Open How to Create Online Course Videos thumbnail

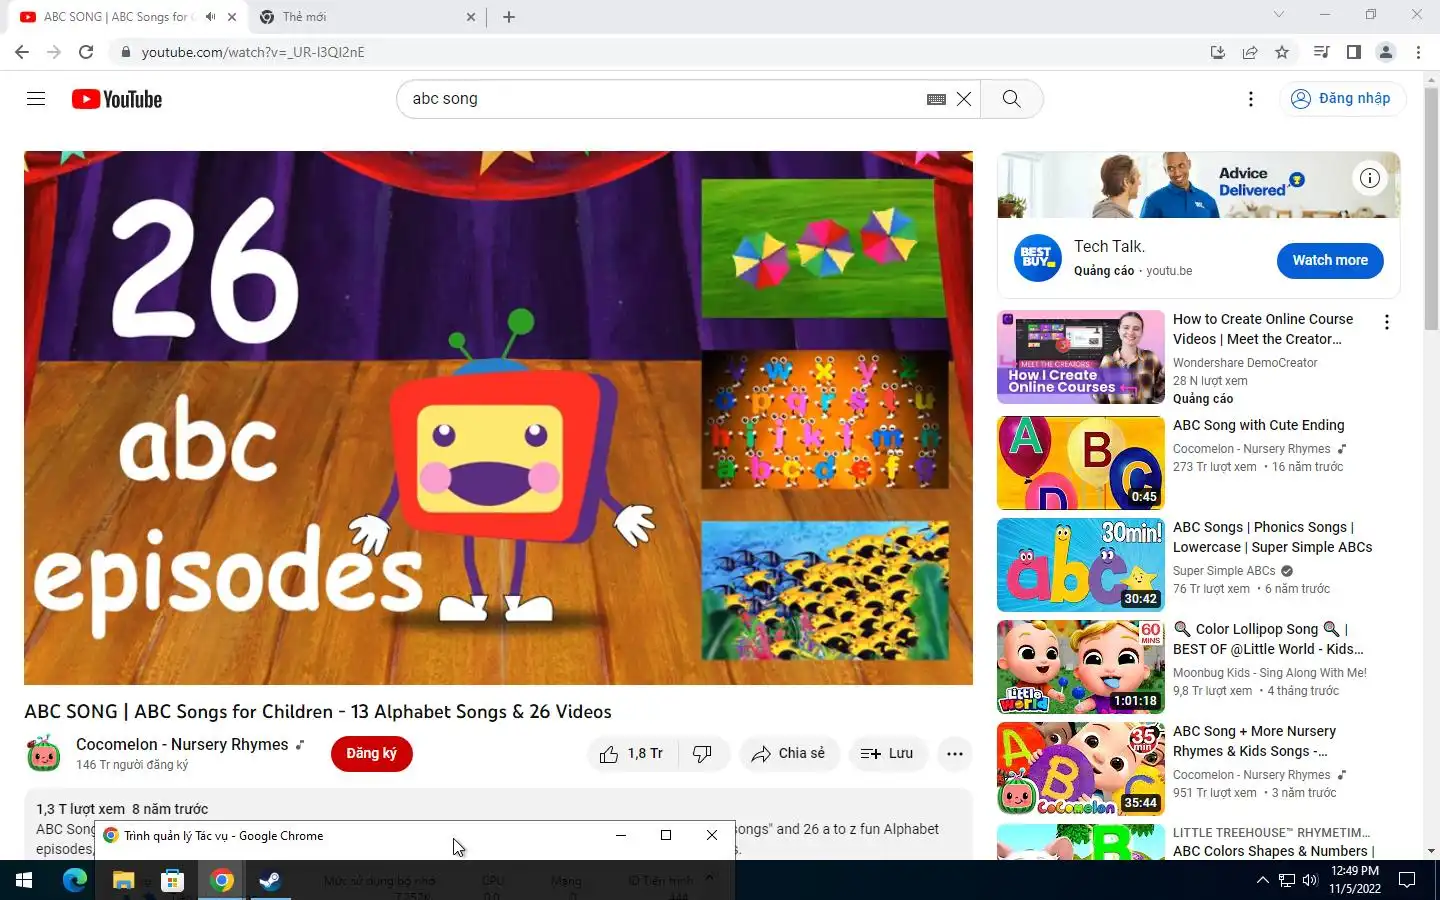click(1081, 357)
